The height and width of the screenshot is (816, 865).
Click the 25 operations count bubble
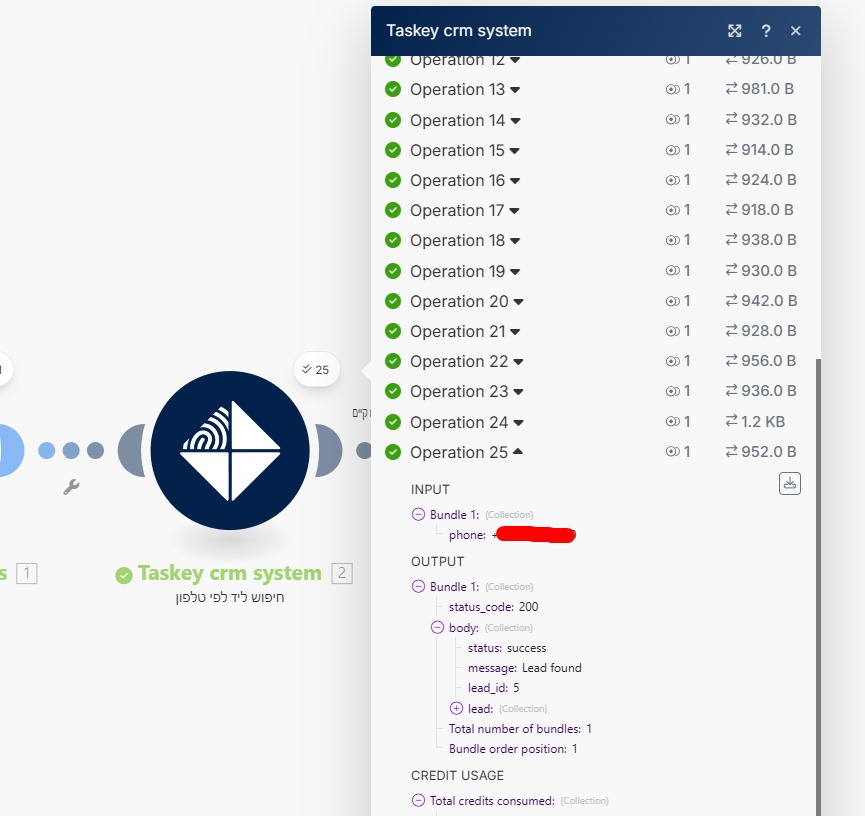point(317,369)
